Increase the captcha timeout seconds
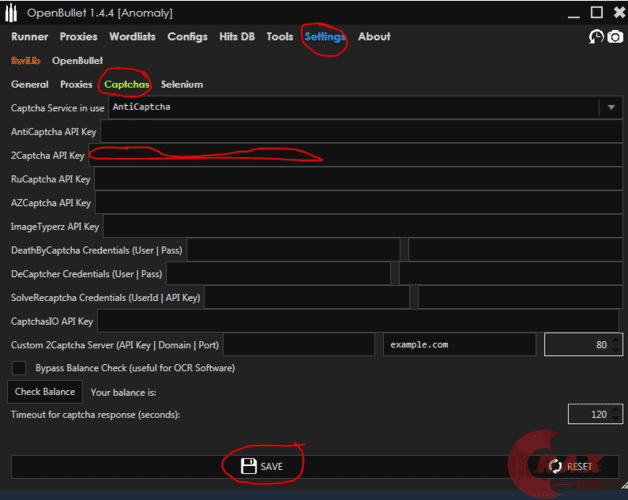The width and height of the screenshot is (628, 500). 616,410
